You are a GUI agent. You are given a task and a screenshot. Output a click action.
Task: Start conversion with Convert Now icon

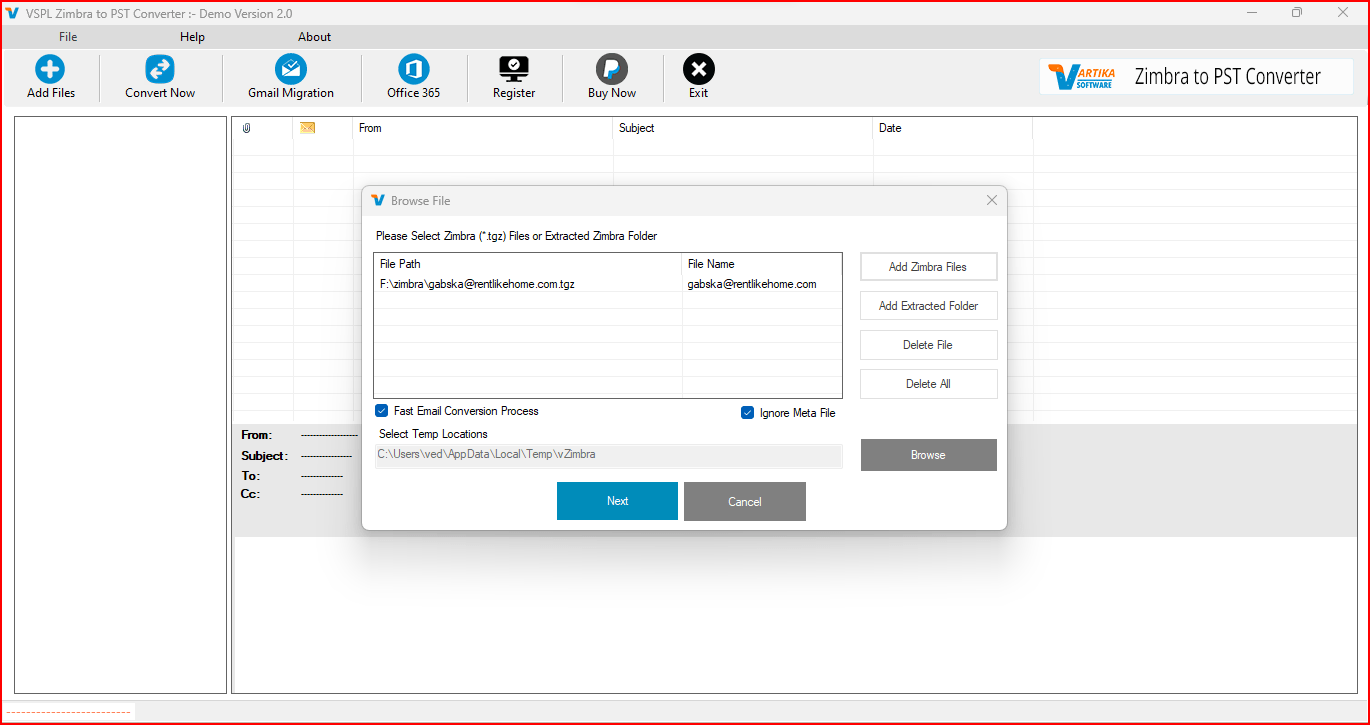pos(160,69)
